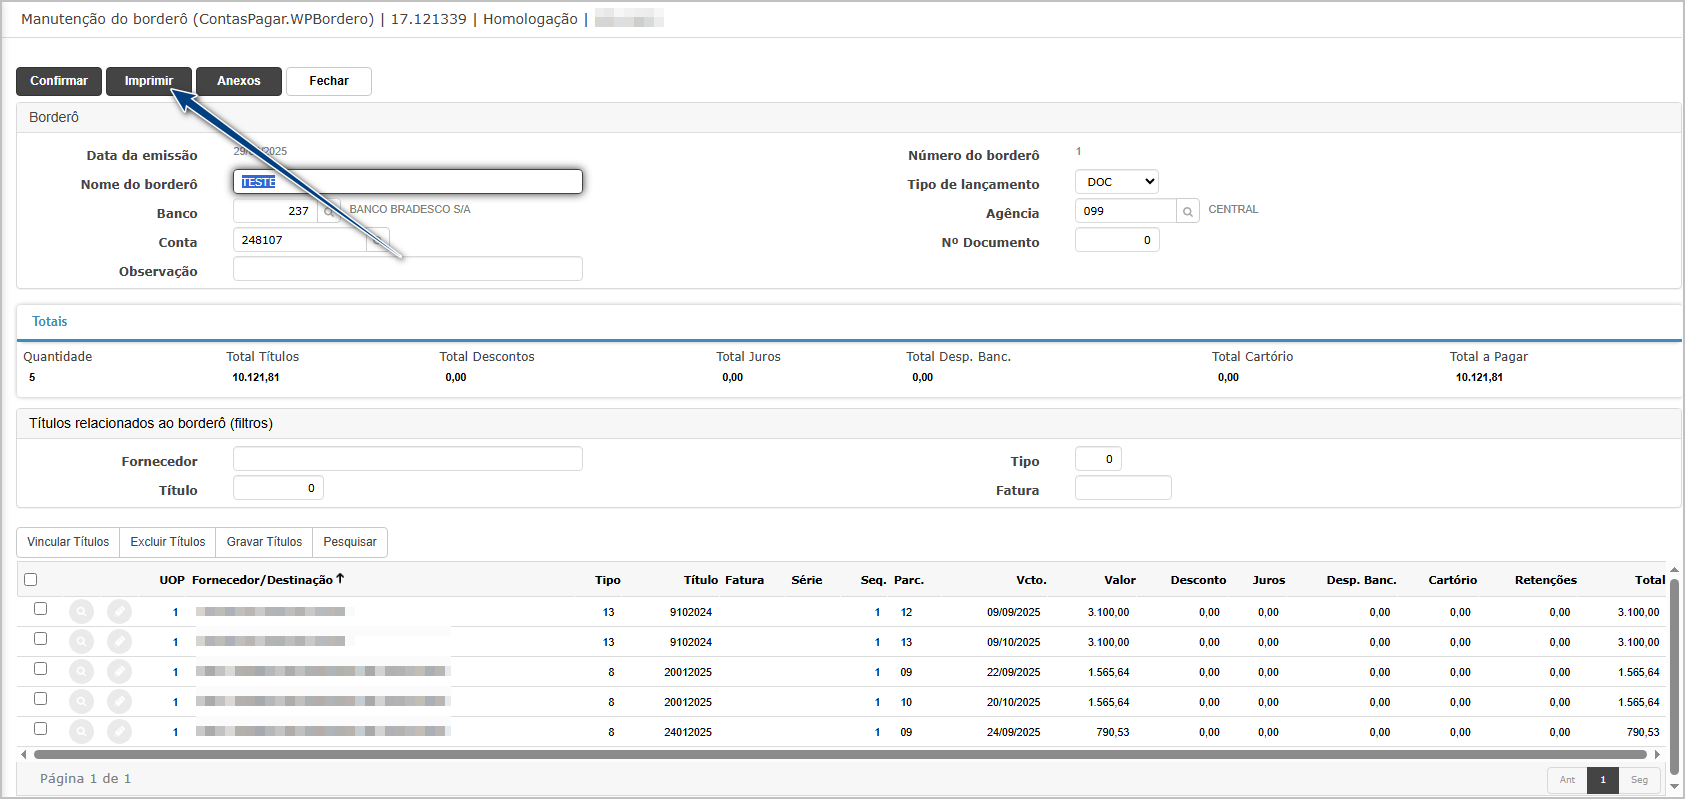Click the view magnifier on title 24012025 row
Image resolution: width=1685 pixels, height=799 pixels.
[x=82, y=732]
